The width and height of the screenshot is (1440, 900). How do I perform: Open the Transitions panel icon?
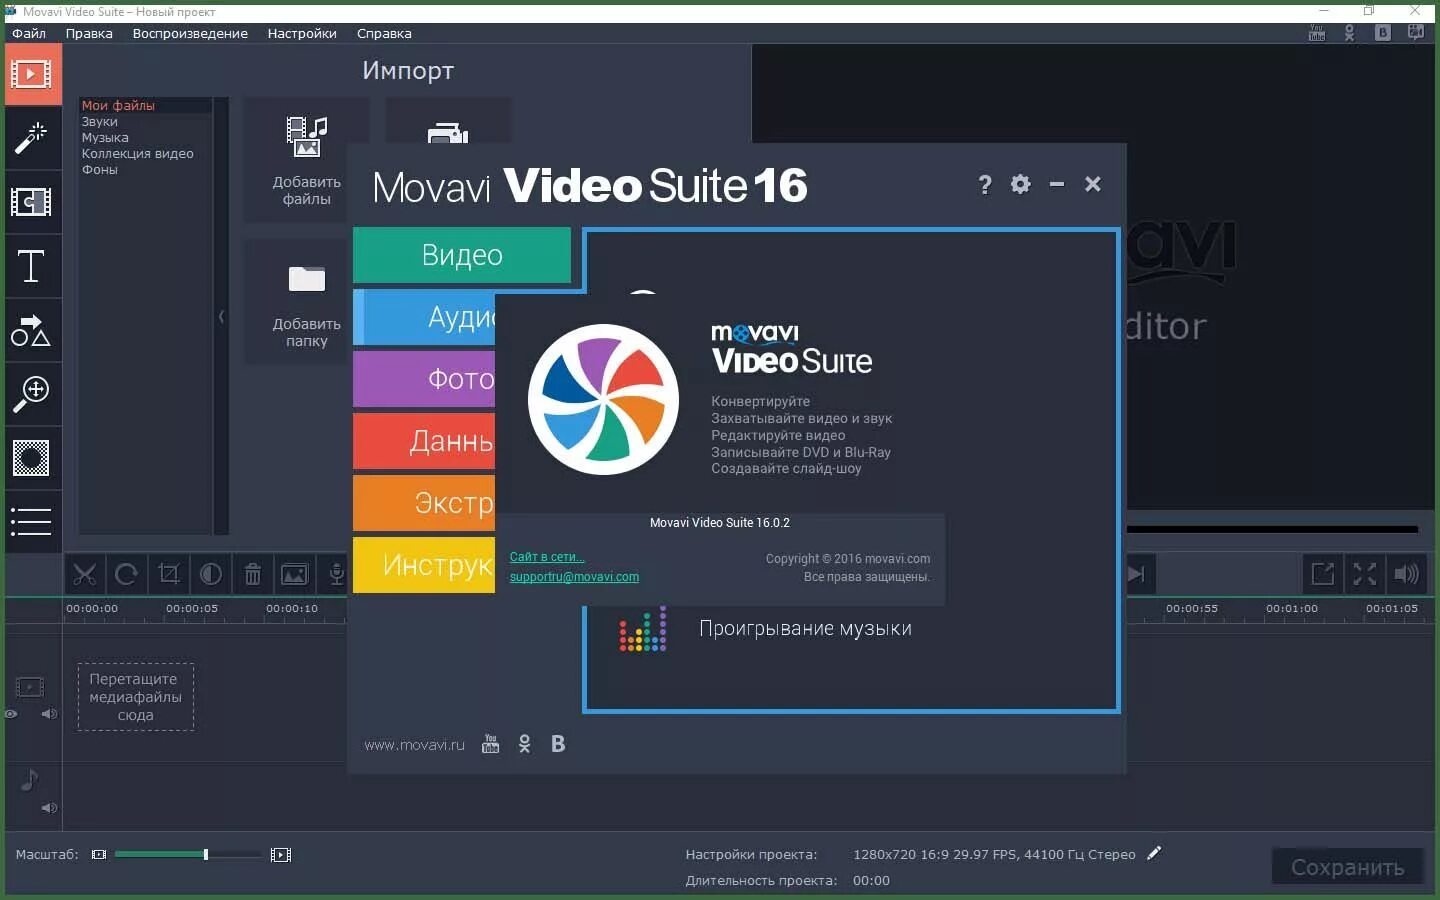point(32,203)
